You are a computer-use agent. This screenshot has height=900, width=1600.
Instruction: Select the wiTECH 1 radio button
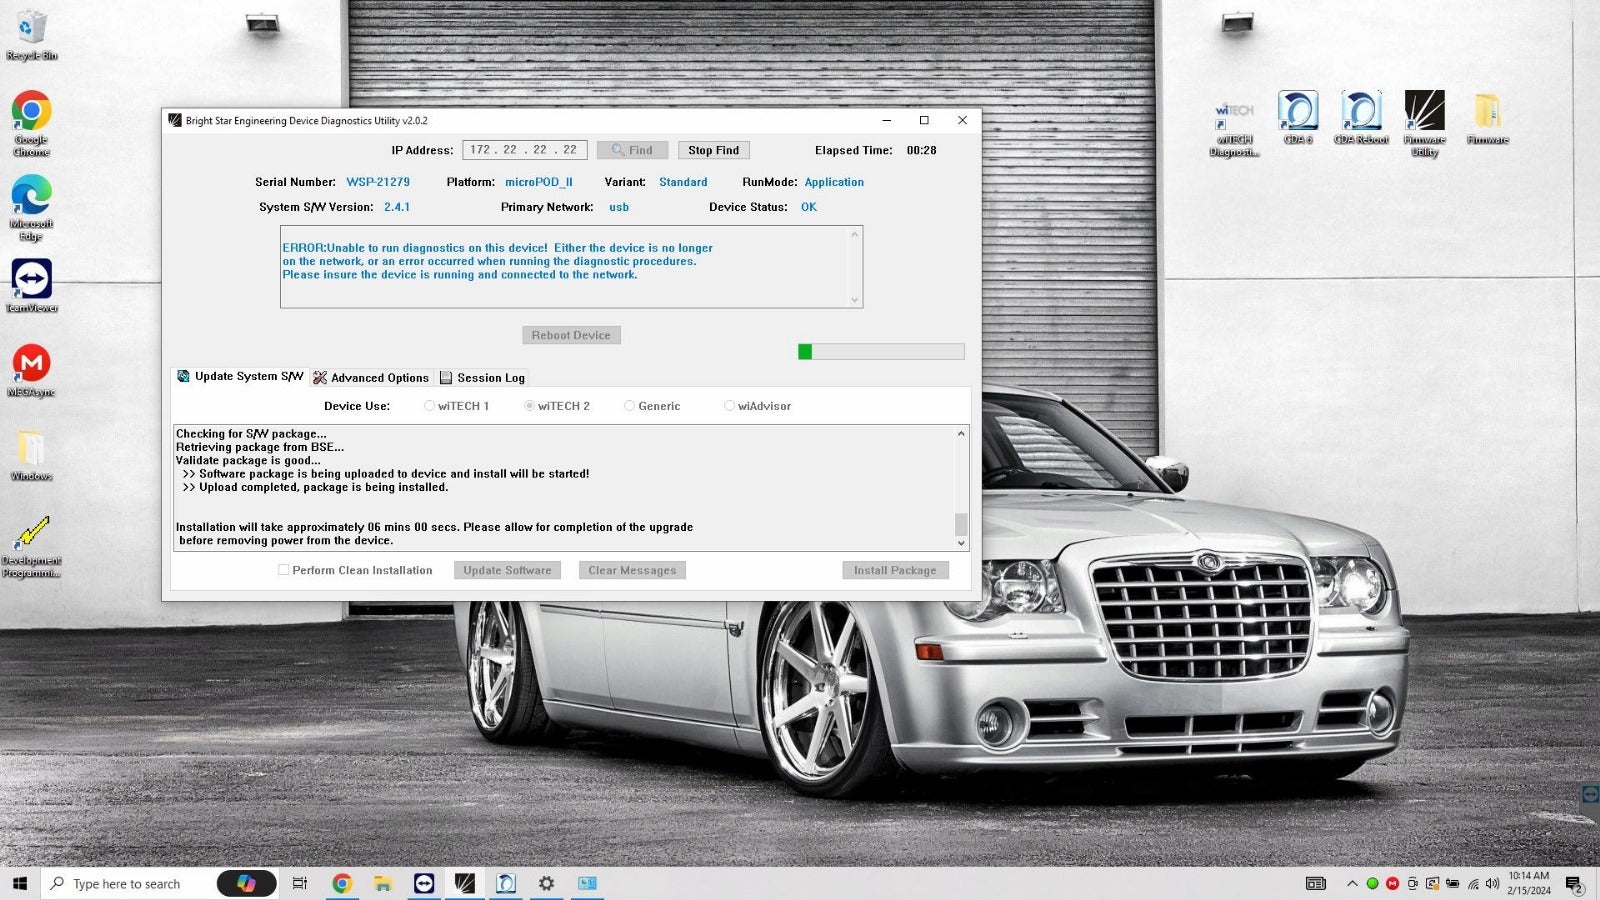(x=430, y=406)
